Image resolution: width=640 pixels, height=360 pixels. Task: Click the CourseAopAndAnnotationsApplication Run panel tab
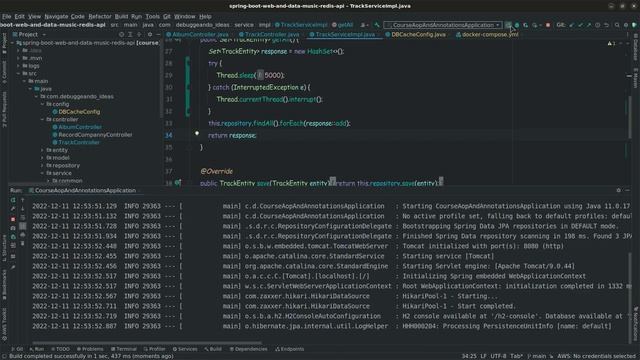pyautogui.click(x=82, y=191)
